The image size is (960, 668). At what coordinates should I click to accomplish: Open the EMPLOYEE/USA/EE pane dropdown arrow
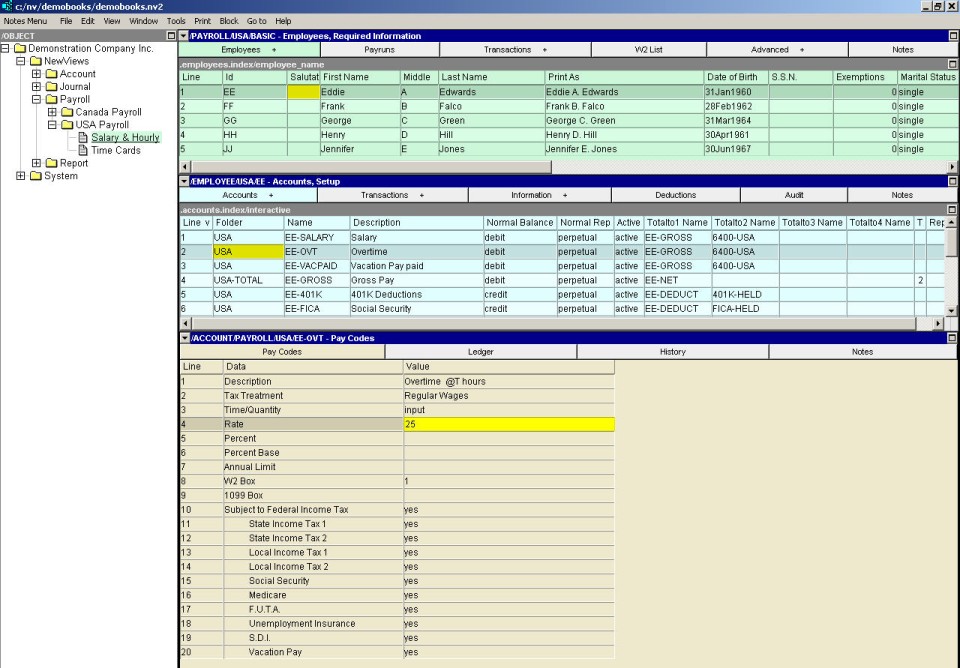tap(183, 181)
